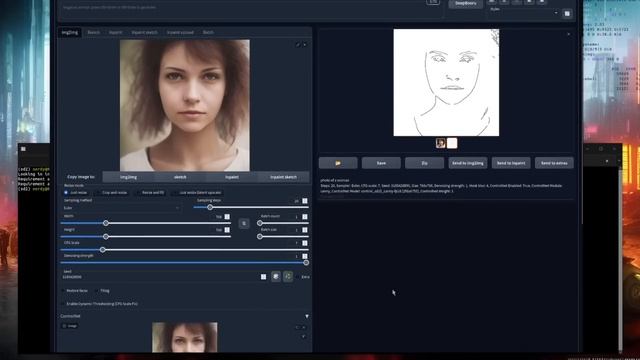The width and height of the screenshot is (640, 360).
Task: Click the negative prompt text box
Action: coord(251,8)
